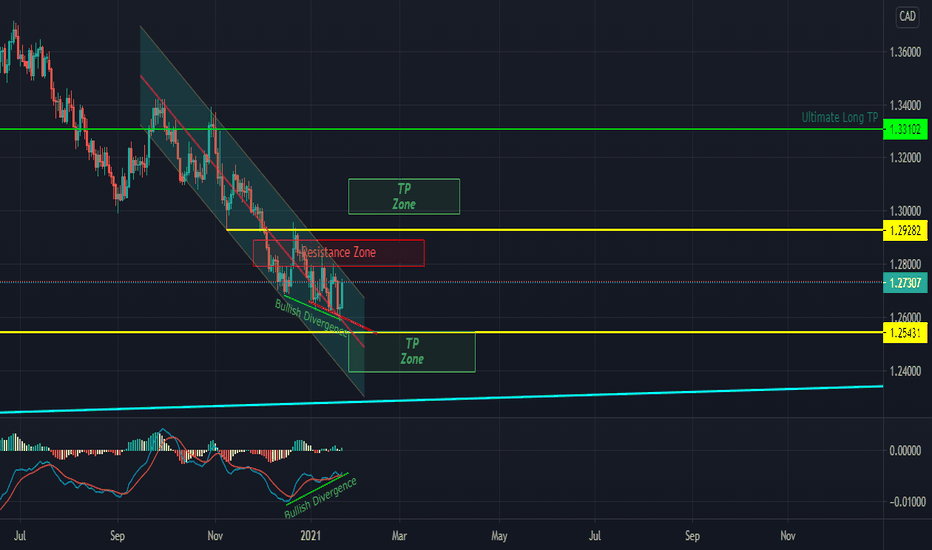The width and height of the screenshot is (932, 550).
Task: Click the Bullish Divergence label on price chart
Action: pos(311,319)
